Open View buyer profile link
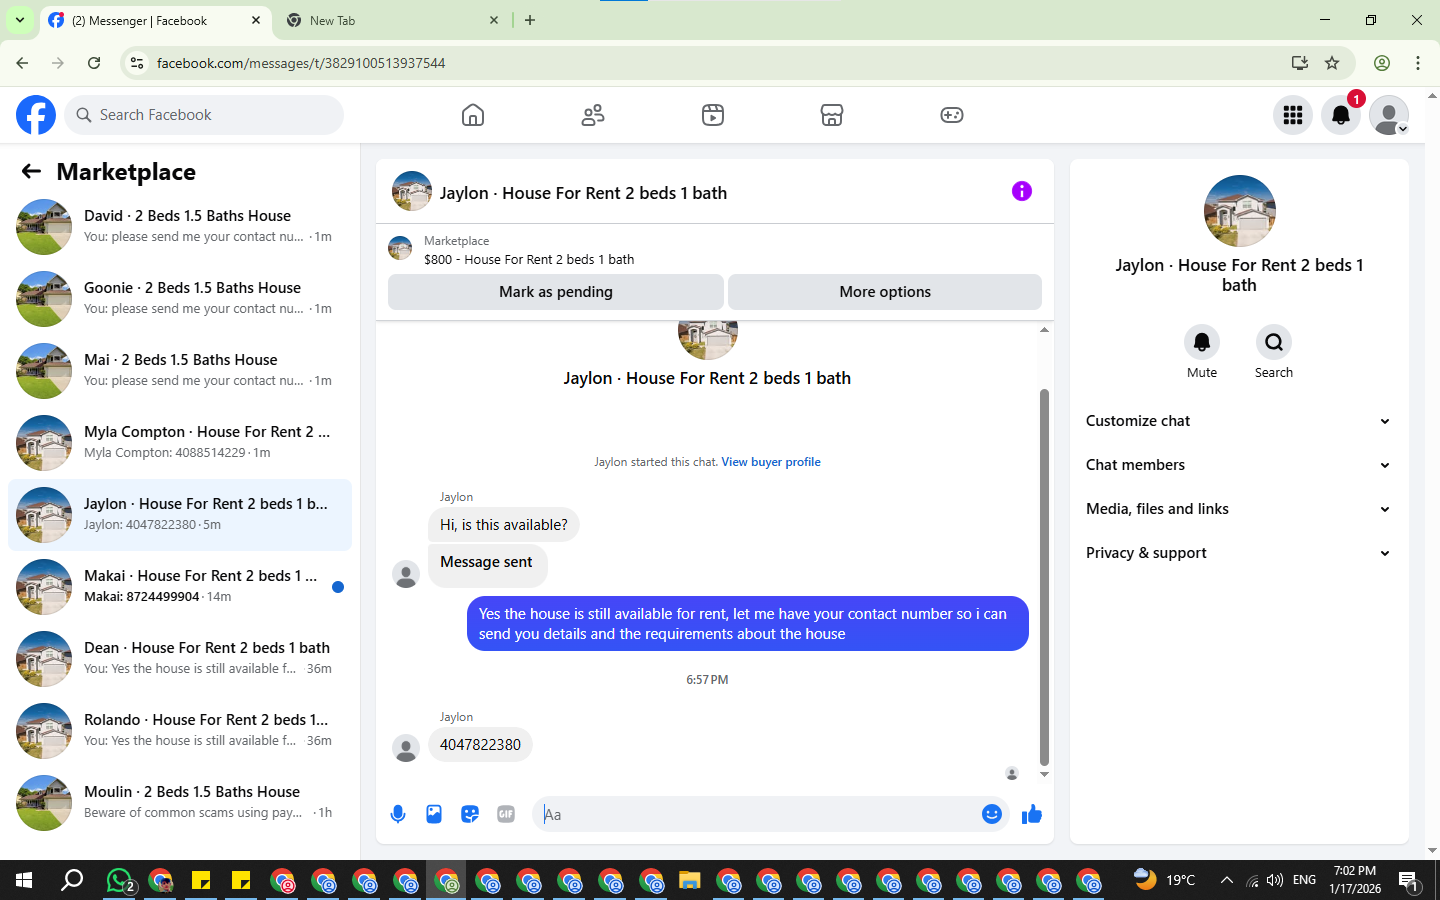 point(771,462)
